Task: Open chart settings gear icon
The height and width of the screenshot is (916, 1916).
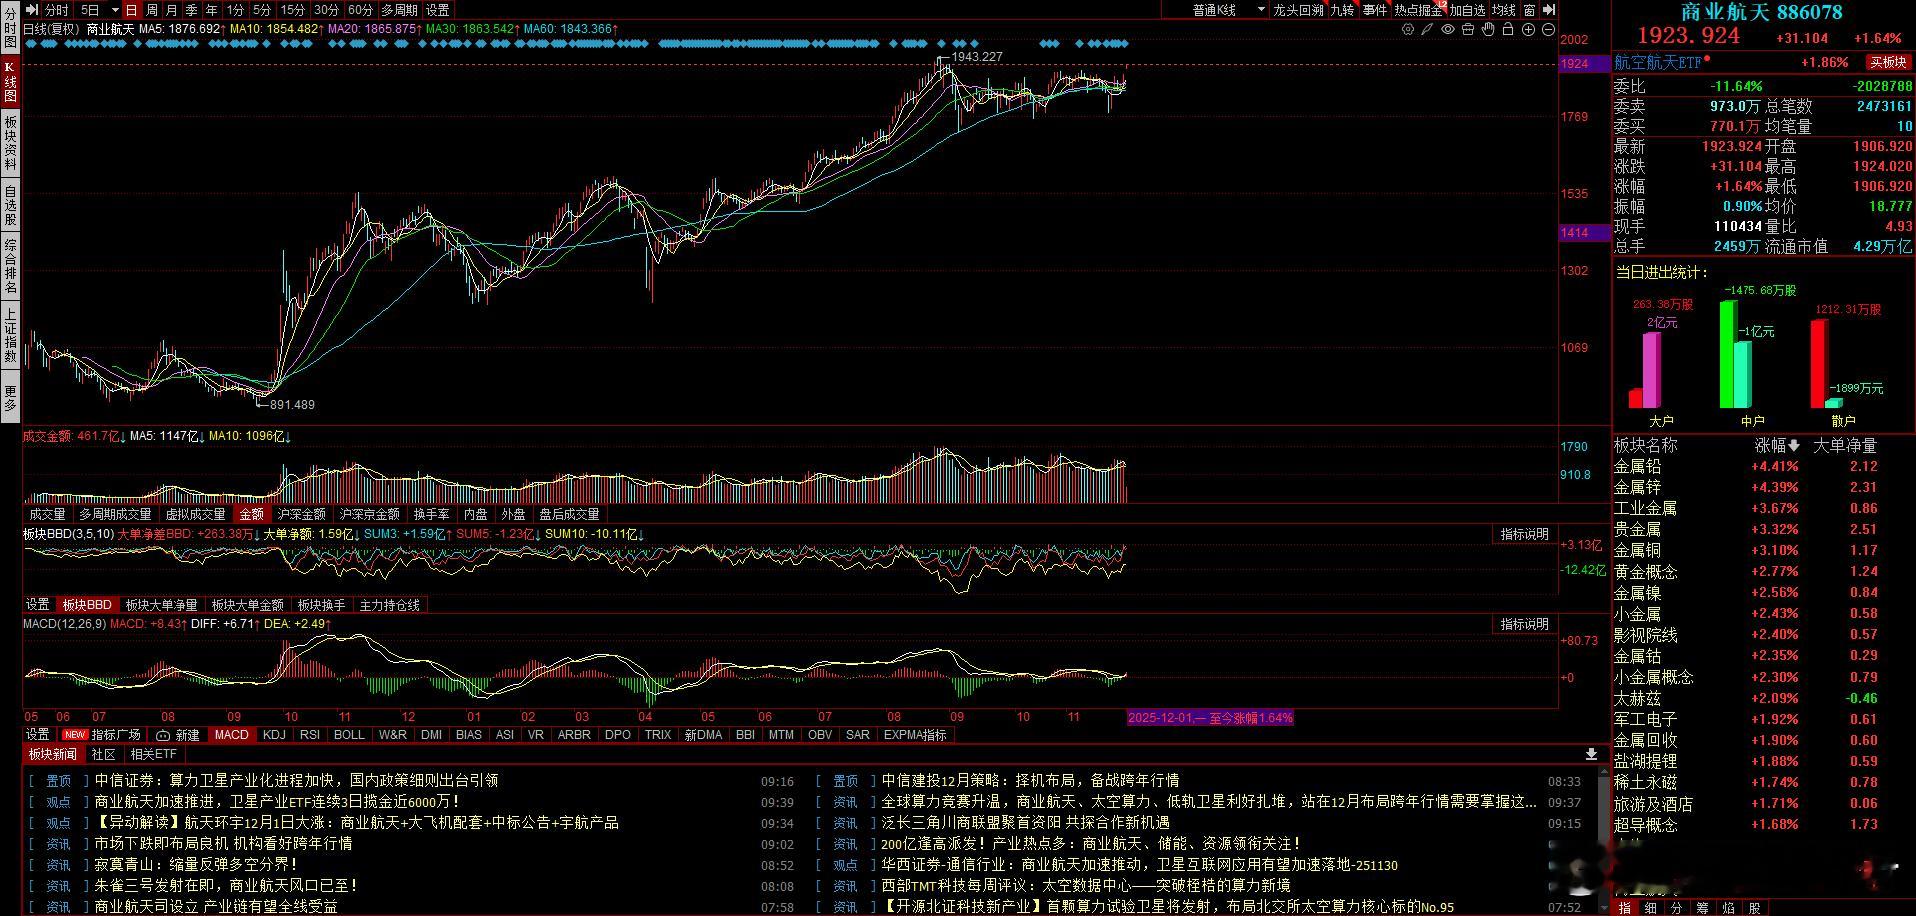Action: click(x=1408, y=29)
